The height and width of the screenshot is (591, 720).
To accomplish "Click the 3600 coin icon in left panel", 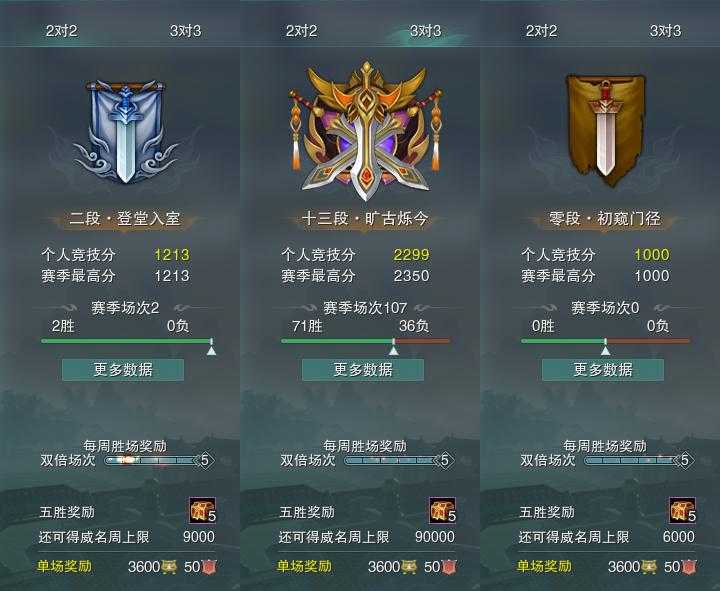I will tap(169, 567).
